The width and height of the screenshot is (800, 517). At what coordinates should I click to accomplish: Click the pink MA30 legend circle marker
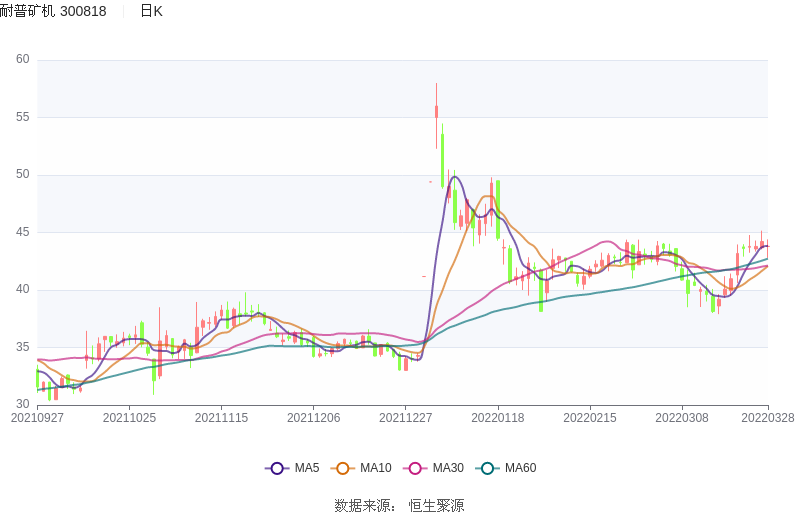[415, 468]
